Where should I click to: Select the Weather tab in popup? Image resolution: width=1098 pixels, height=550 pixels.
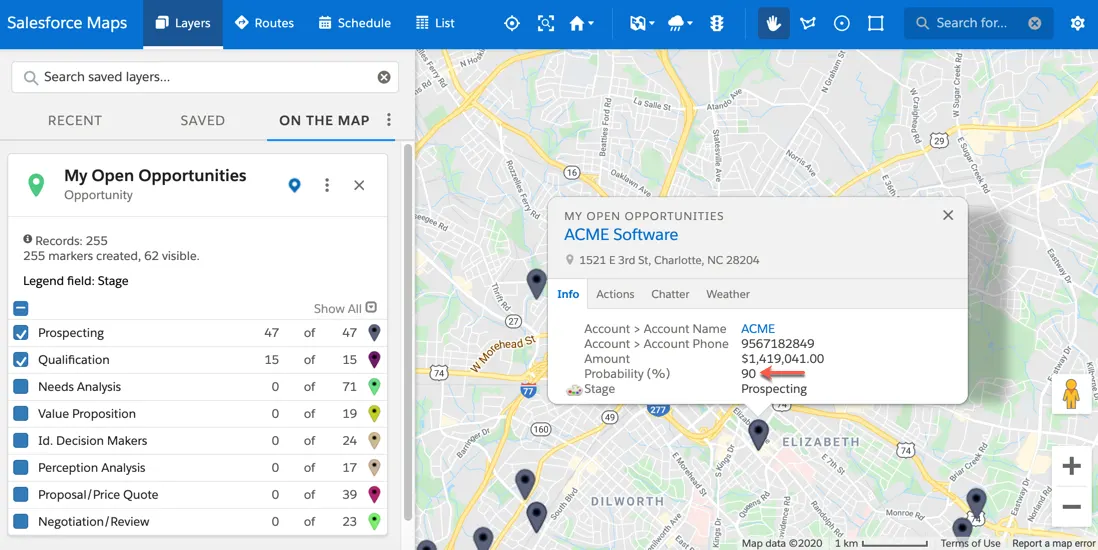(x=728, y=294)
